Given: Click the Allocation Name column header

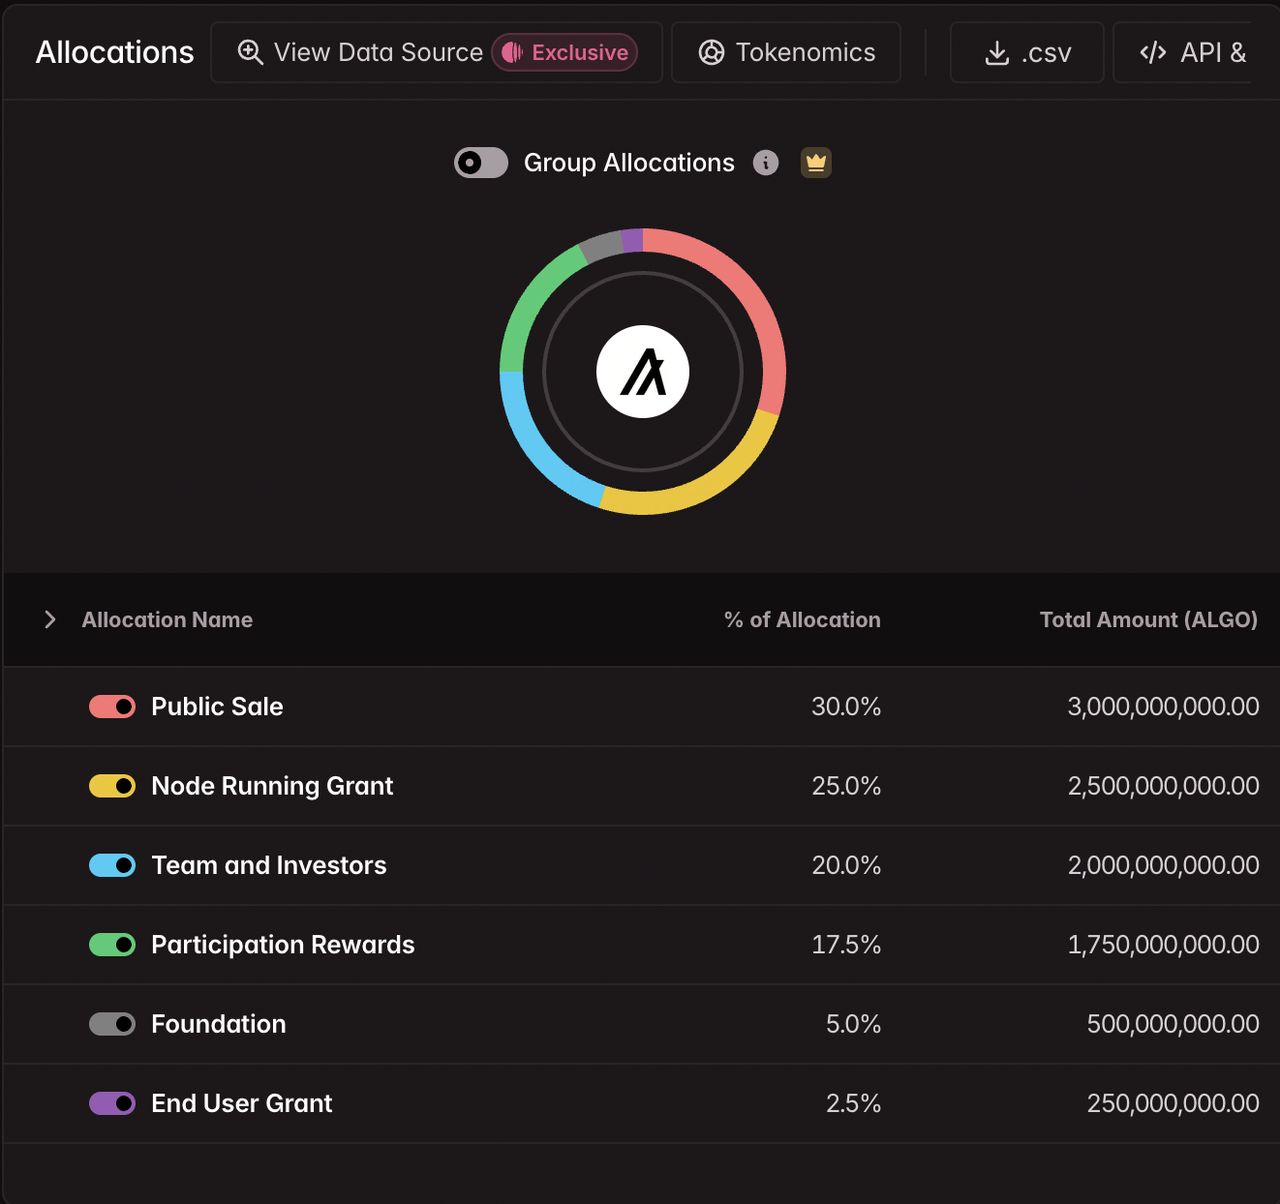Looking at the screenshot, I should [167, 620].
